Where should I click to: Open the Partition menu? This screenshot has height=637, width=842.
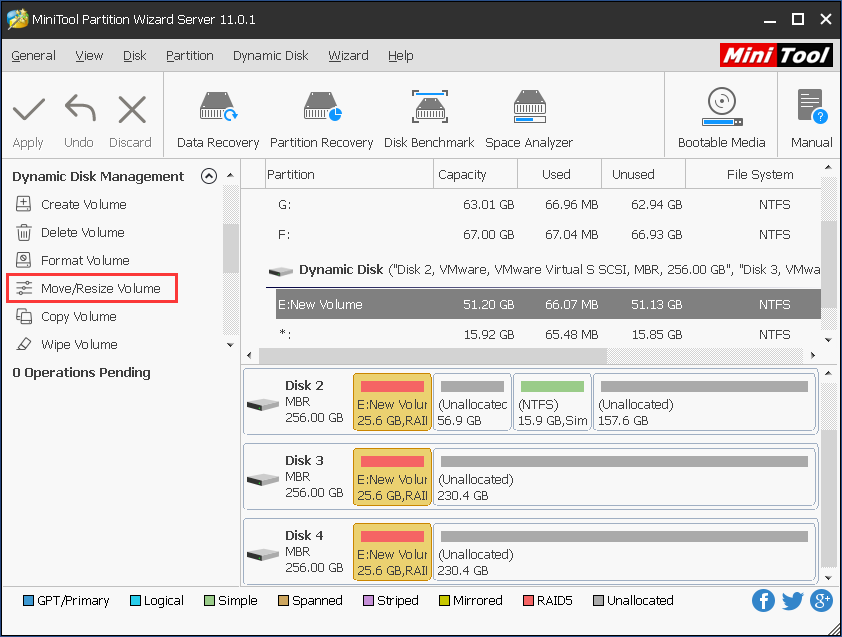(190, 56)
